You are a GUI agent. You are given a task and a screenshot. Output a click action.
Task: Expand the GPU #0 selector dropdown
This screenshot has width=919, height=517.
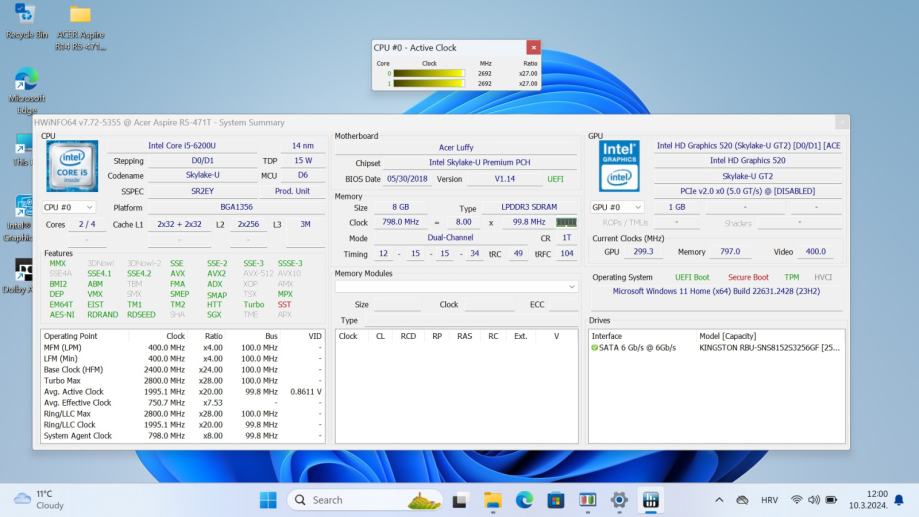(x=638, y=207)
